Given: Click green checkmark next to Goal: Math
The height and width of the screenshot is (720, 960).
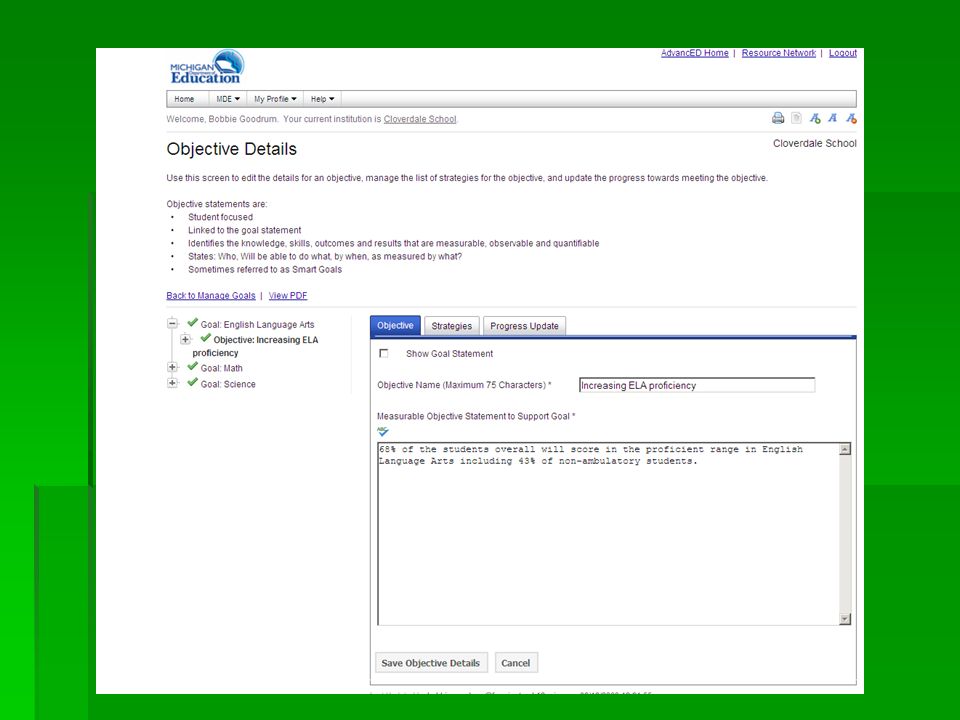Looking at the screenshot, I should (192, 366).
